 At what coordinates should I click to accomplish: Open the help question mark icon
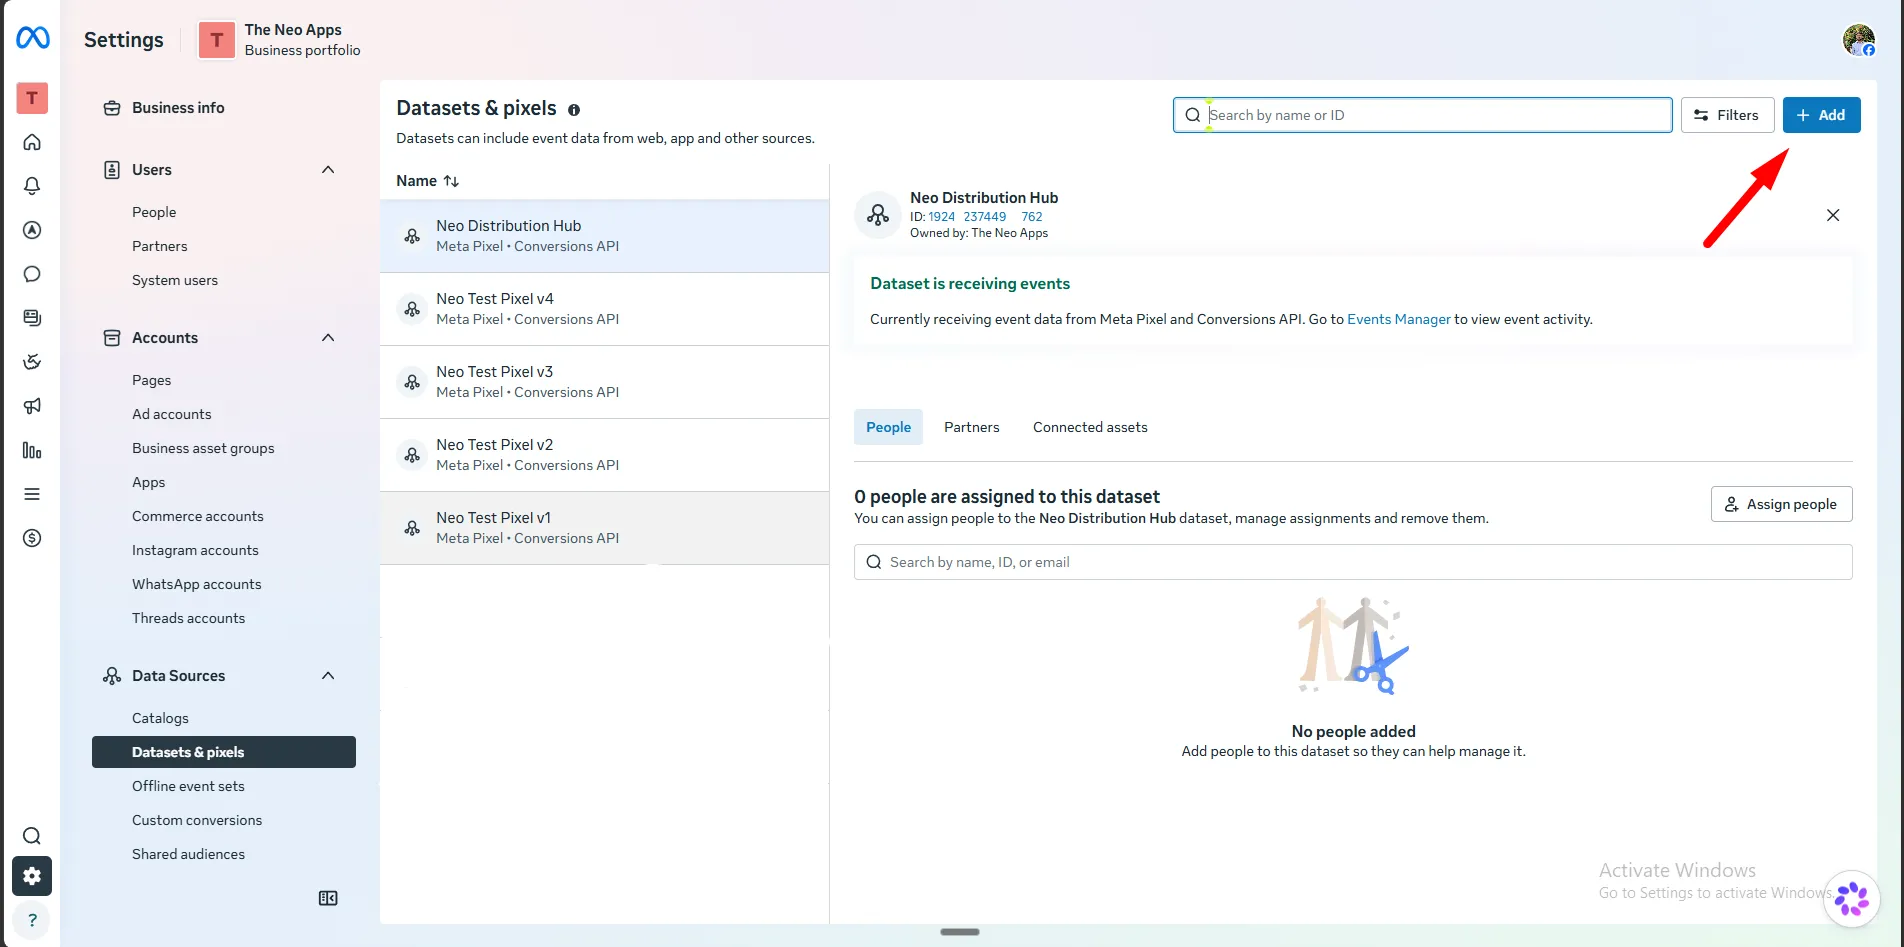(32, 920)
